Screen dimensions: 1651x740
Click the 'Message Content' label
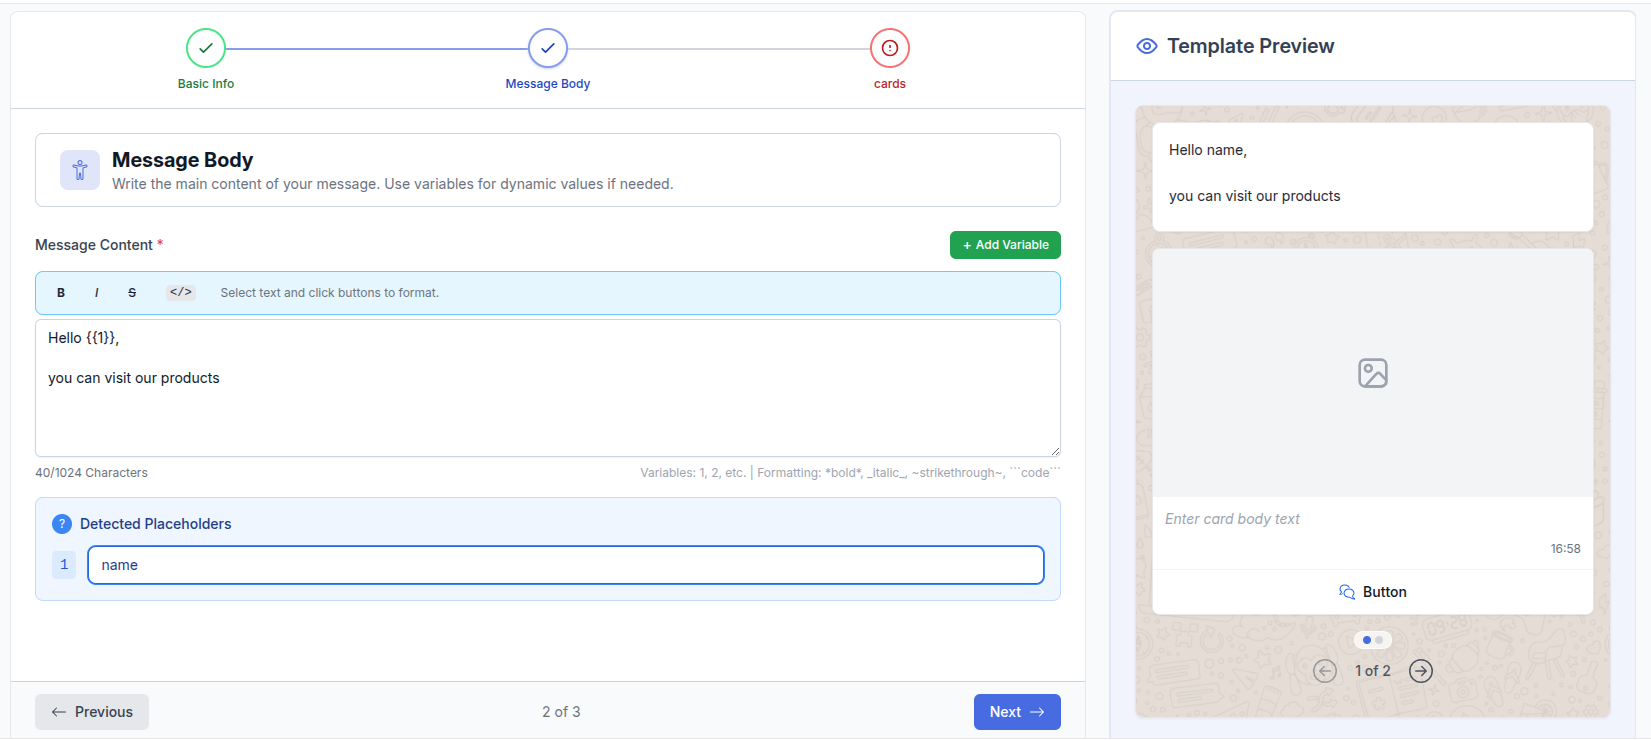tap(94, 245)
